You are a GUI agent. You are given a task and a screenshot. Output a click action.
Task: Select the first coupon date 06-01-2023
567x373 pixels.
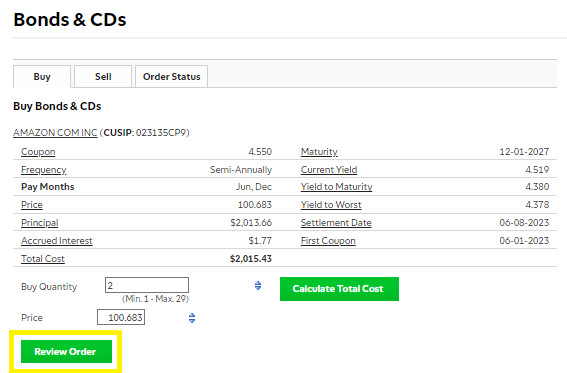pyautogui.click(x=524, y=241)
